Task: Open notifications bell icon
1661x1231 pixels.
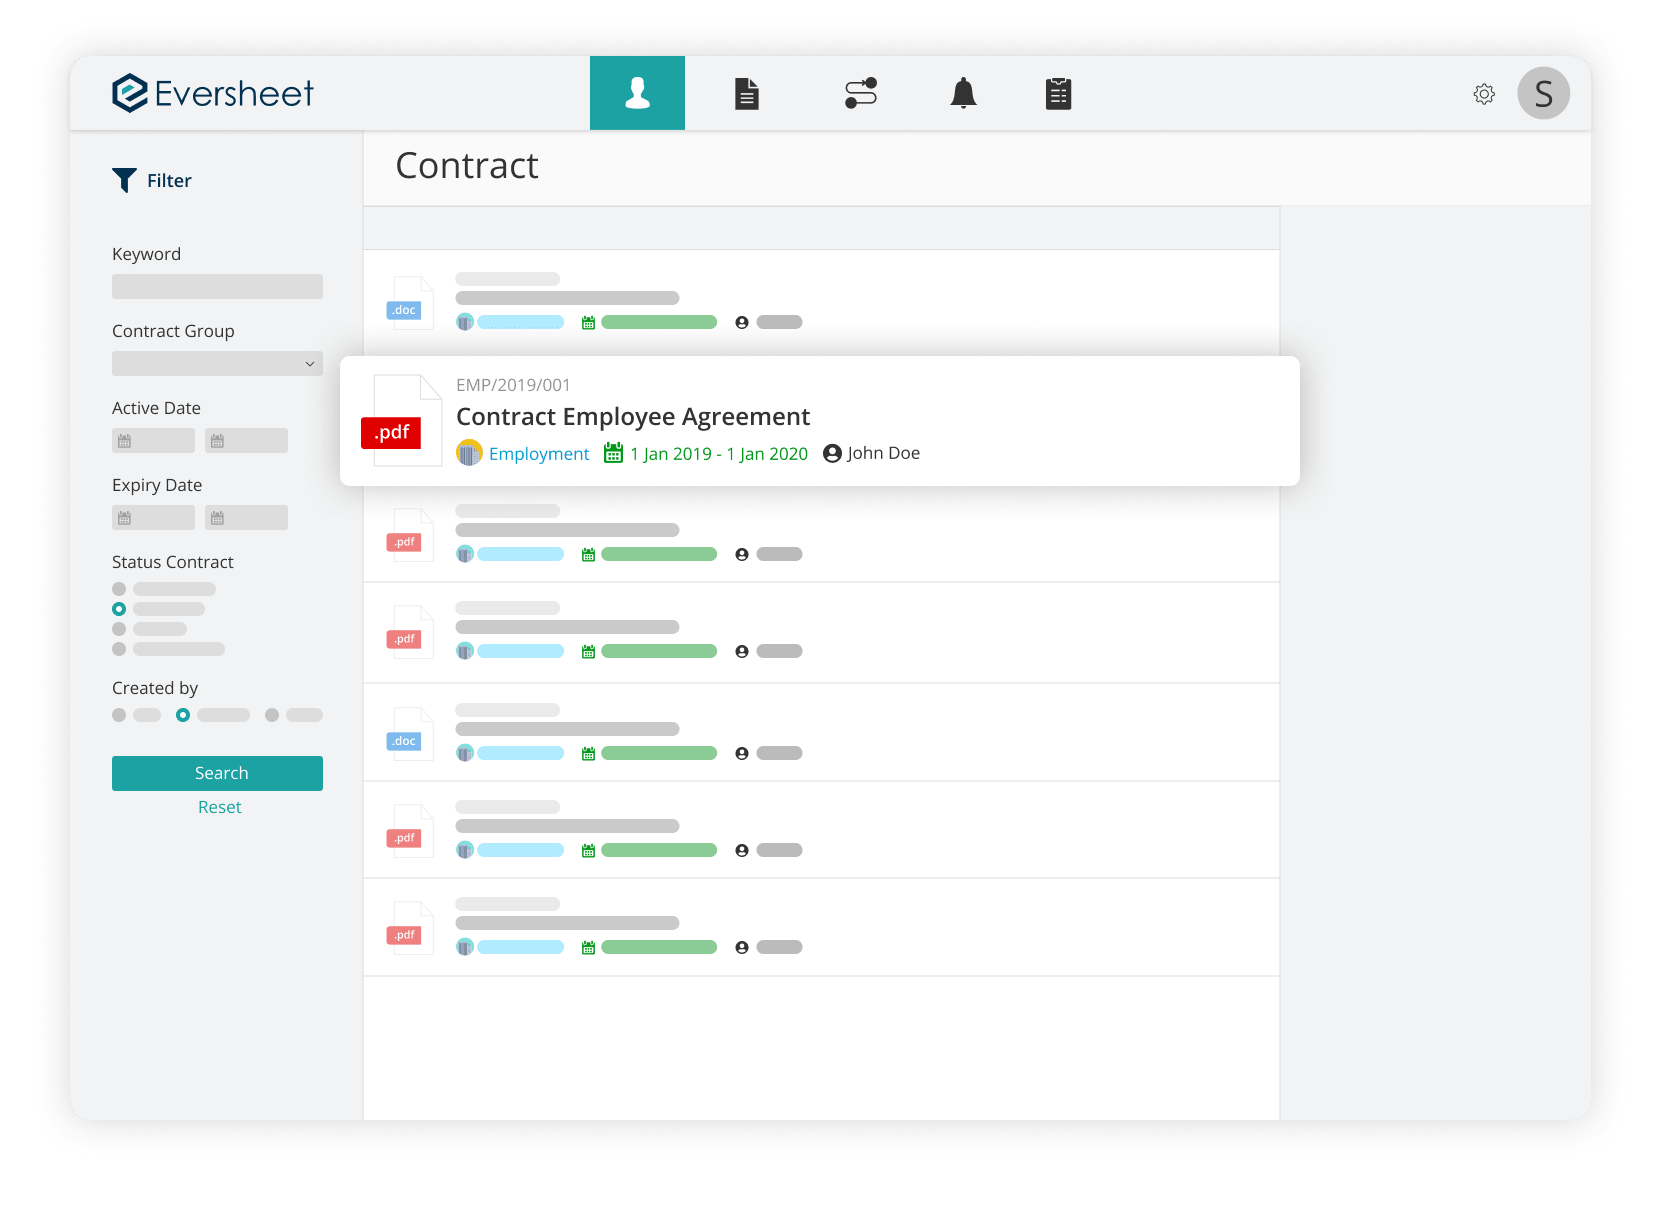Action: click(963, 94)
